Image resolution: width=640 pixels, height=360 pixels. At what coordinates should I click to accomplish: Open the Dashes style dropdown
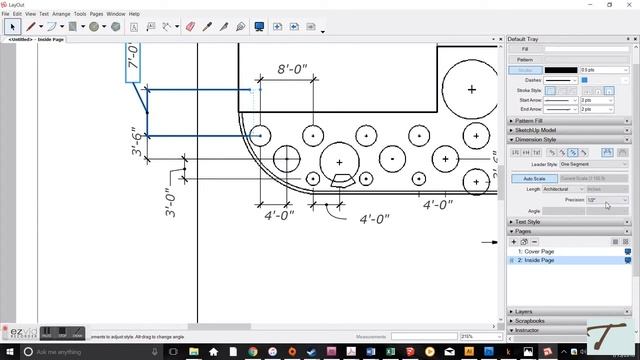pos(561,80)
